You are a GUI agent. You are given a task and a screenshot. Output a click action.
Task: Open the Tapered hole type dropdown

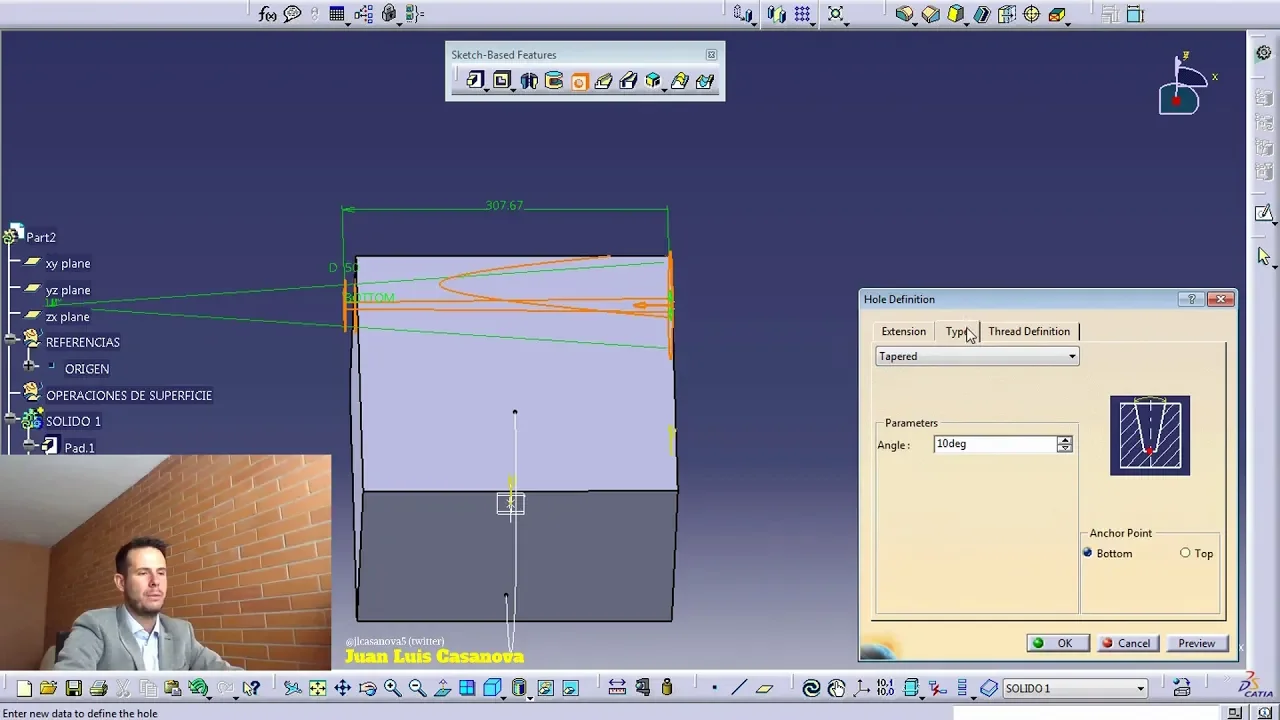tap(1072, 357)
